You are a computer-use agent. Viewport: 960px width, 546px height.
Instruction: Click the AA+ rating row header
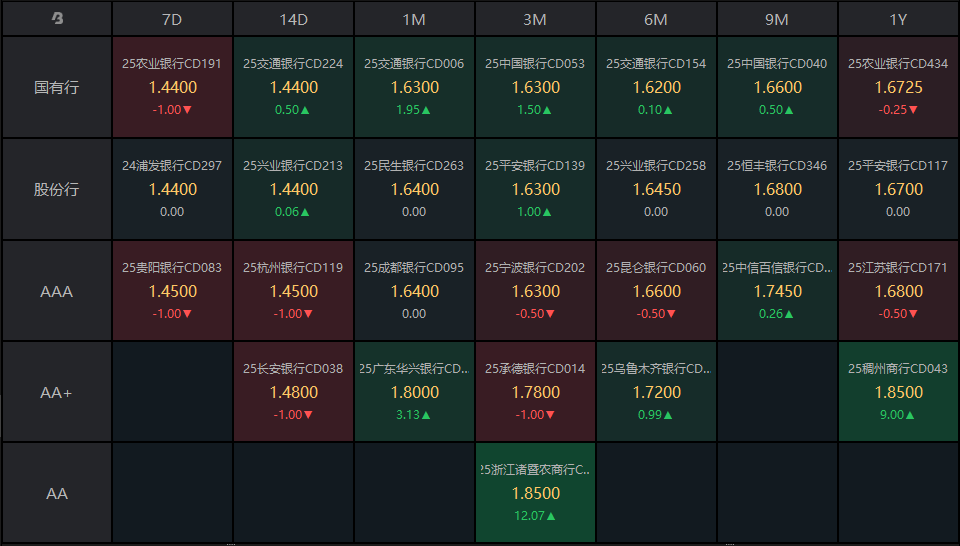[57, 393]
